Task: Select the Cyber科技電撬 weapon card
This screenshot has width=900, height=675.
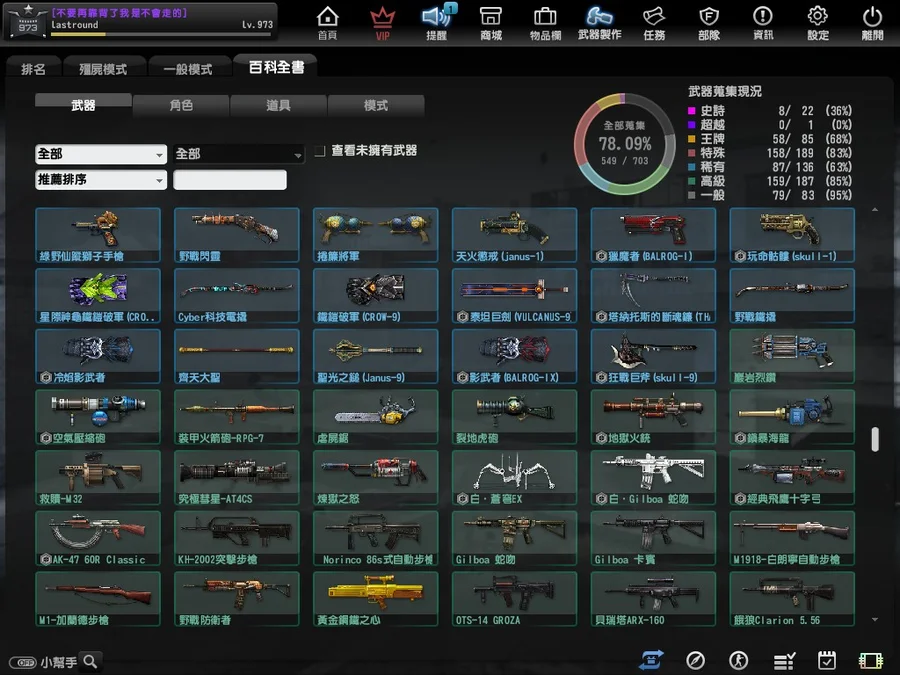Action: click(236, 296)
